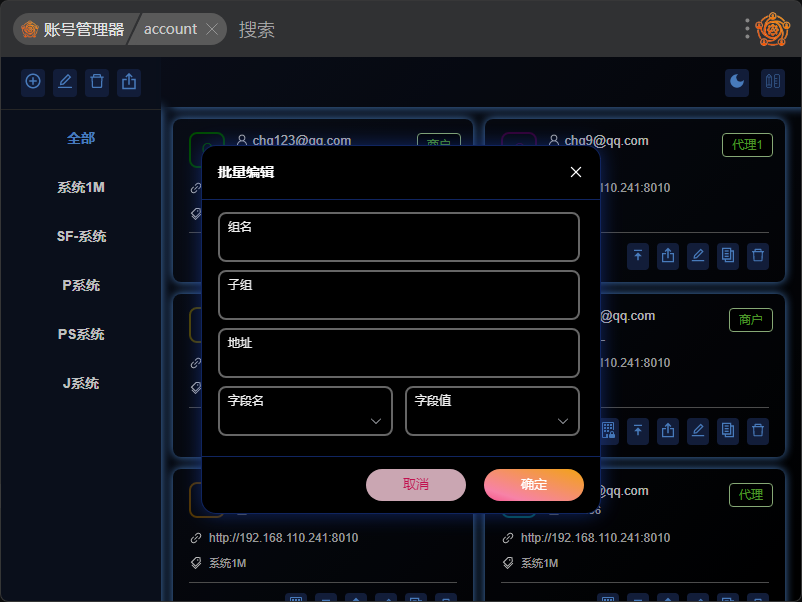Screen dimensions: 802x602
Task: Click the 搜索 search field
Action: click(257, 30)
